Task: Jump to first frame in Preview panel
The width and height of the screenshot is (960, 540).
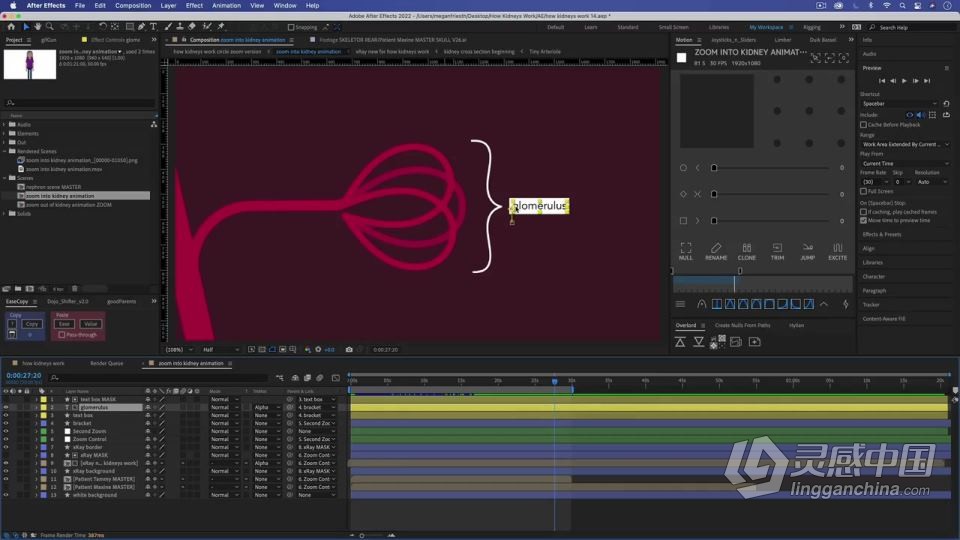Action: [882, 81]
